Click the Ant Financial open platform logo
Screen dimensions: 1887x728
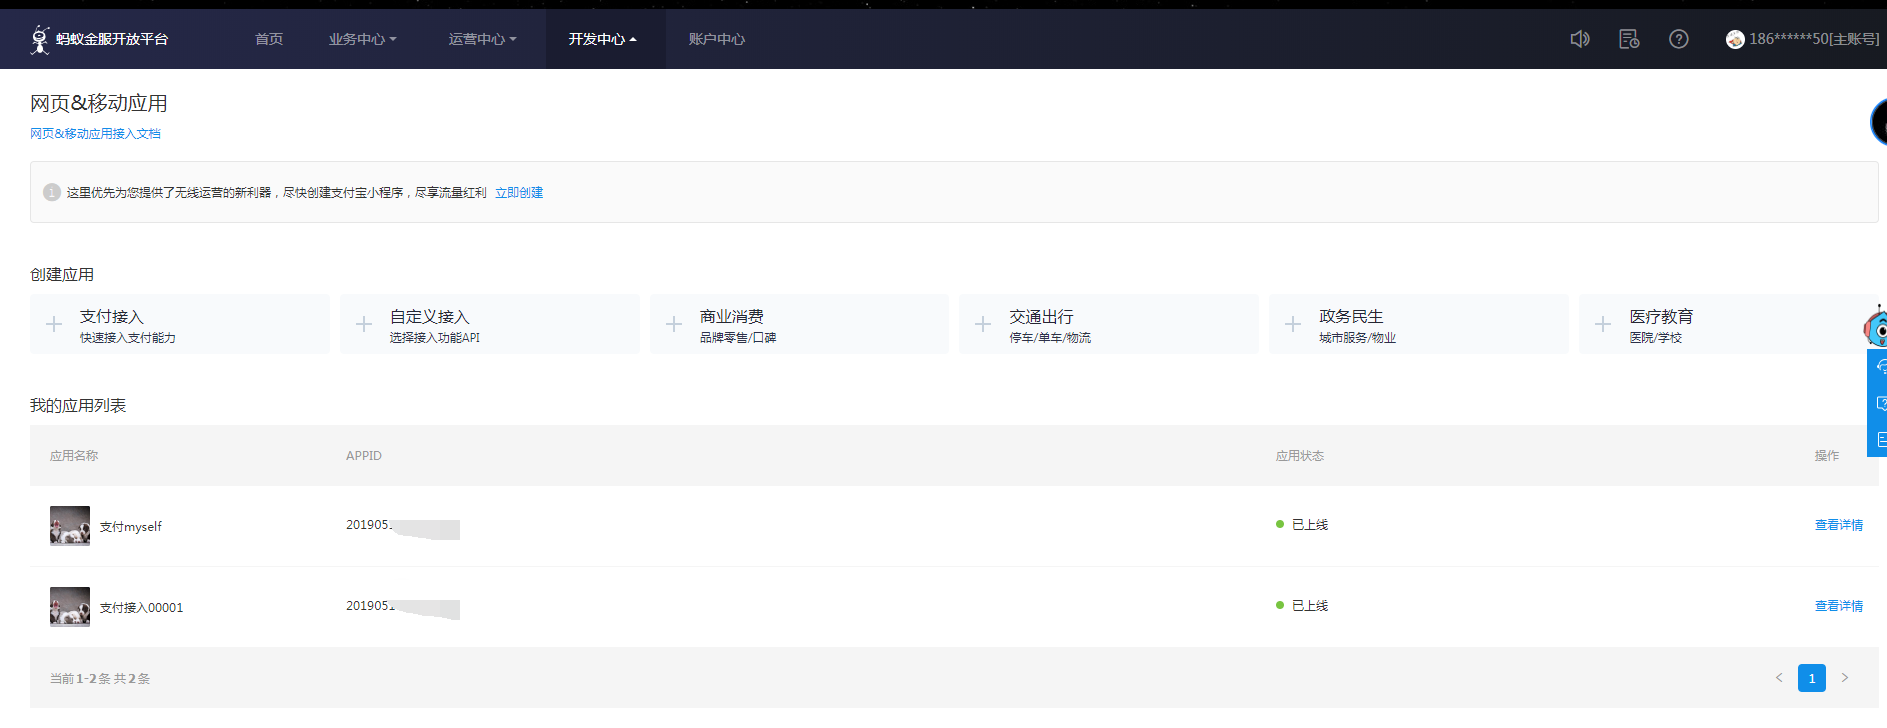click(x=99, y=39)
